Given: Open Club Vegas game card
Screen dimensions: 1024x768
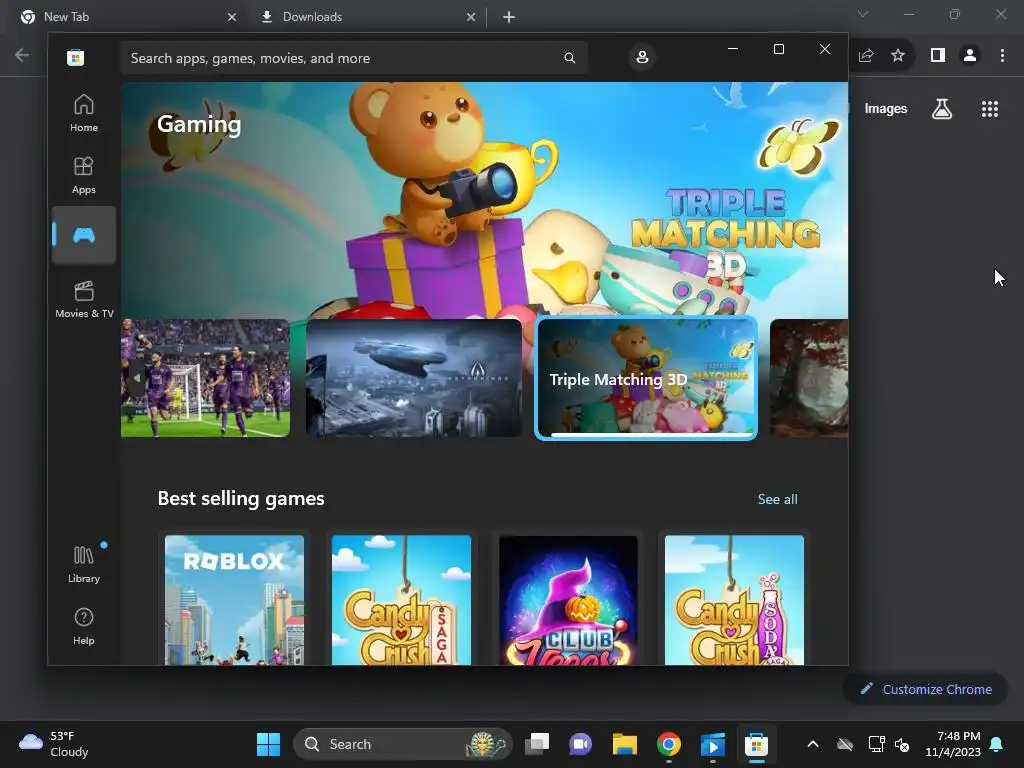Looking at the screenshot, I should (568, 600).
